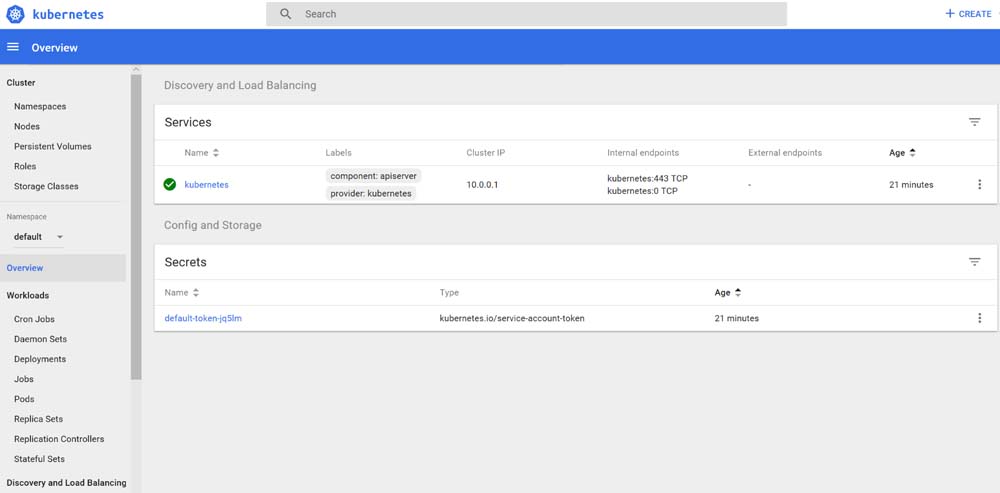Open the default namespace dropdown
Viewport: 1000px width, 493px height.
point(38,237)
